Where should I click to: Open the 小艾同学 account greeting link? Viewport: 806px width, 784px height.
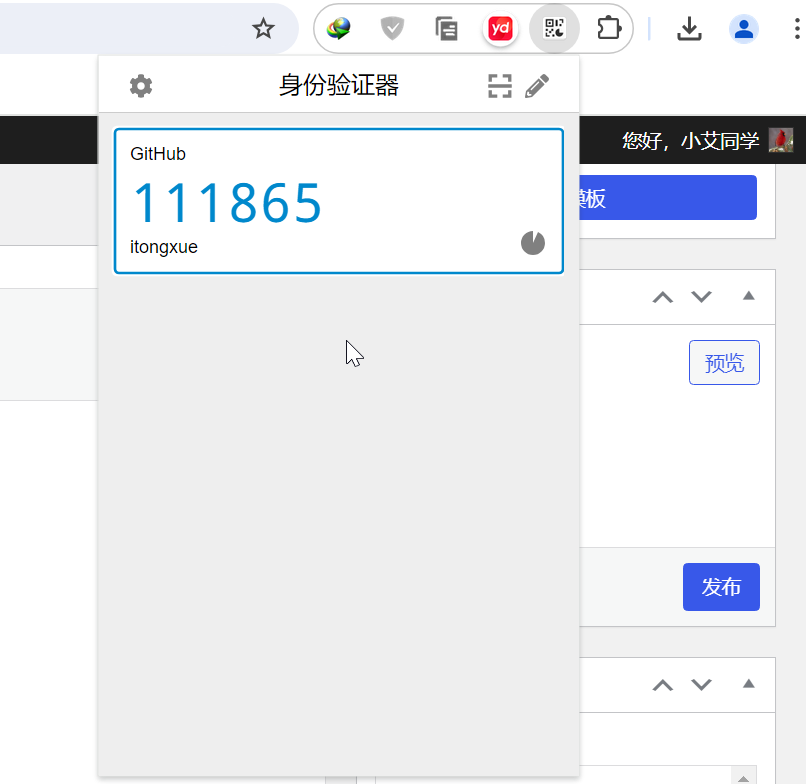coord(691,140)
